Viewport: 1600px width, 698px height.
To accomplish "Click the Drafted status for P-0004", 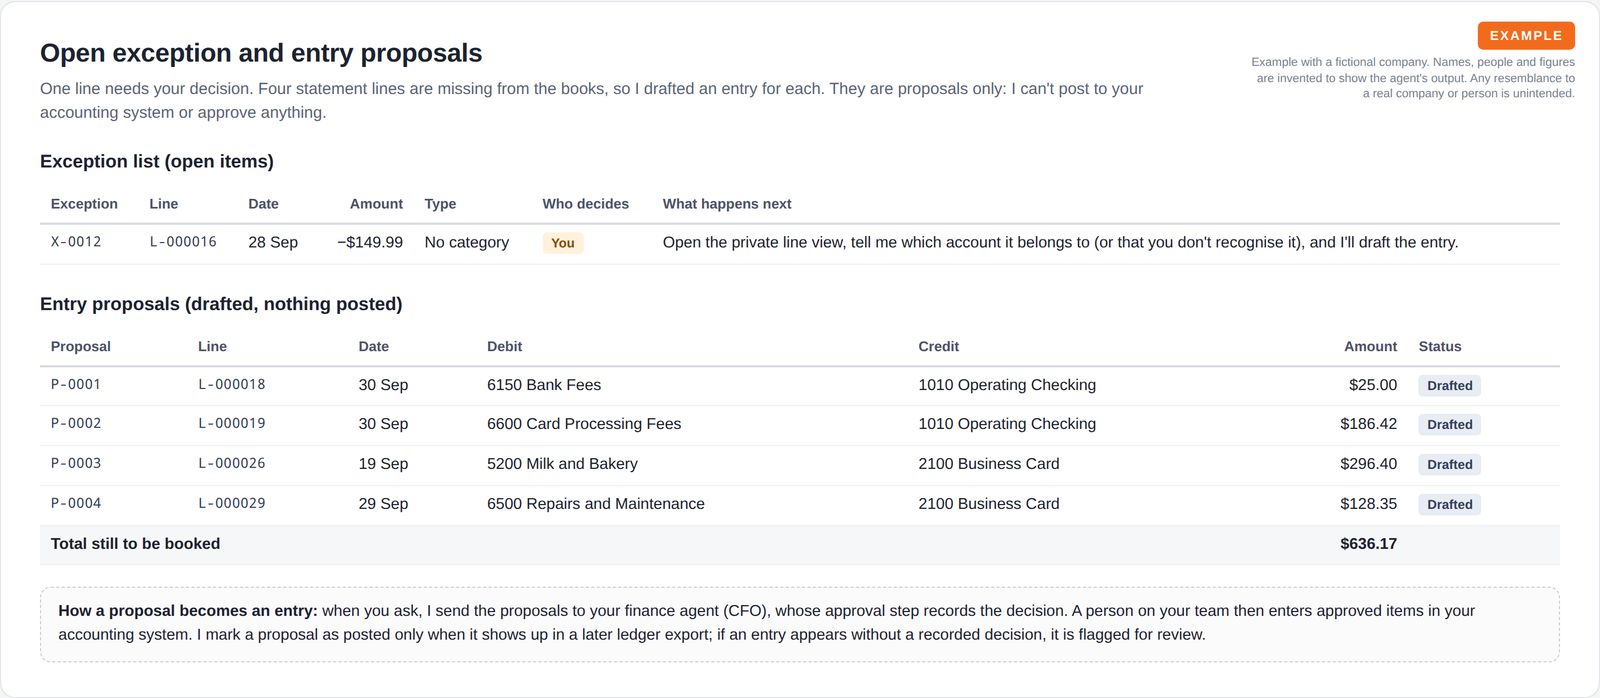I will coord(1449,505).
